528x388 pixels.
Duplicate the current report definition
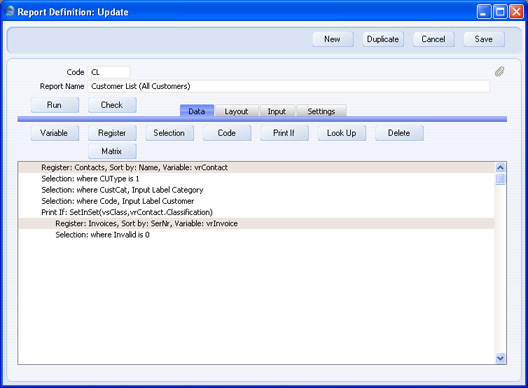(x=383, y=39)
